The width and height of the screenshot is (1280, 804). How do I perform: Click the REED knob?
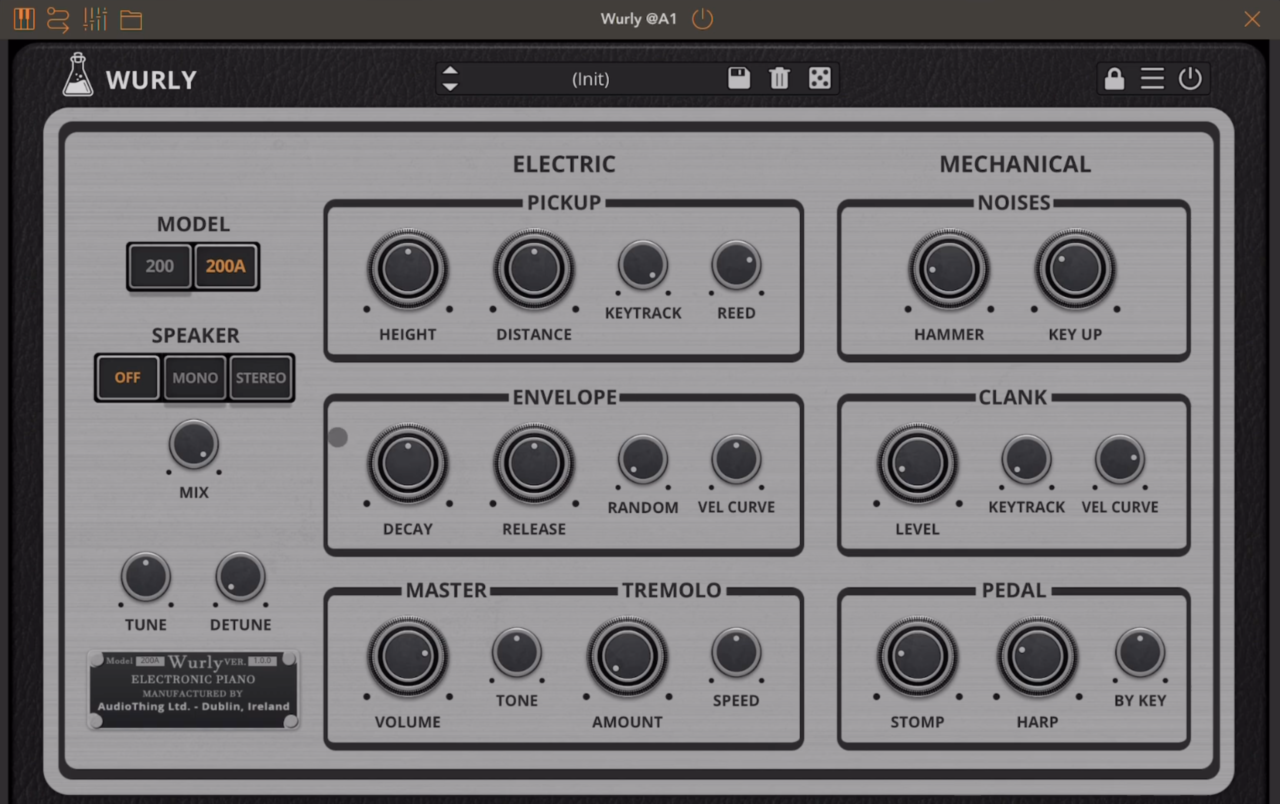click(x=736, y=265)
